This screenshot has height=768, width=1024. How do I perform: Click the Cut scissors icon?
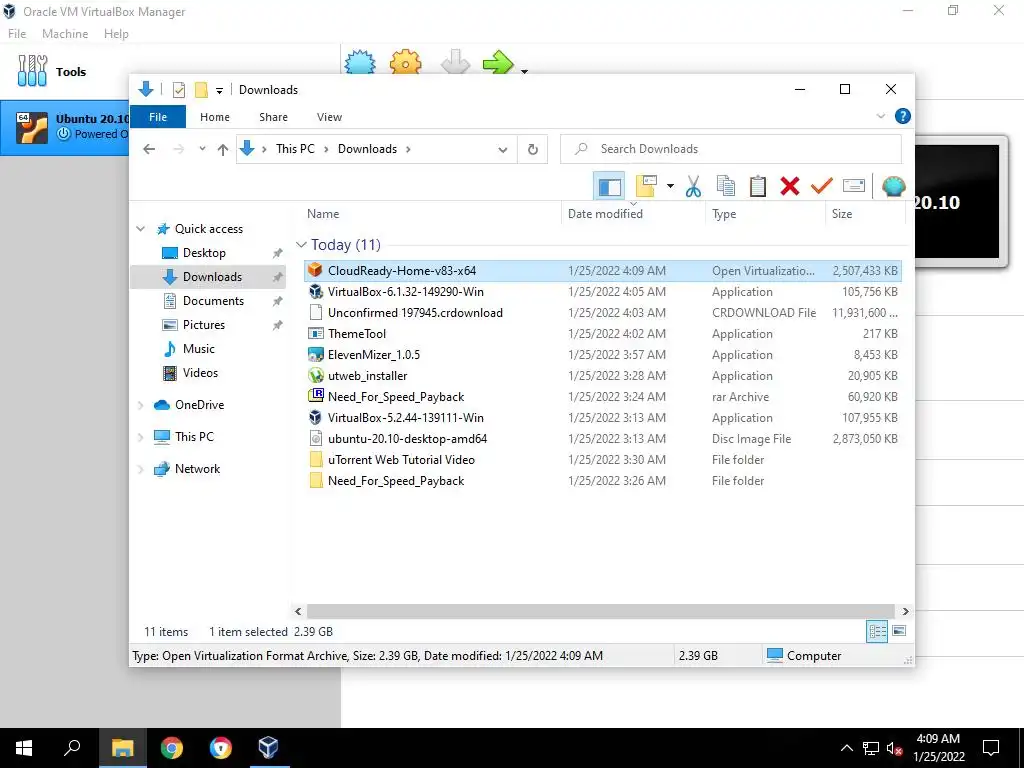point(693,187)
